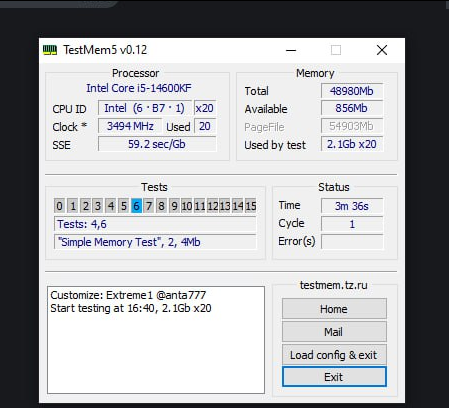The height and width of the screenshot is (408, 449).
Task: Select test number 6 box
Action: click(136, 206)
